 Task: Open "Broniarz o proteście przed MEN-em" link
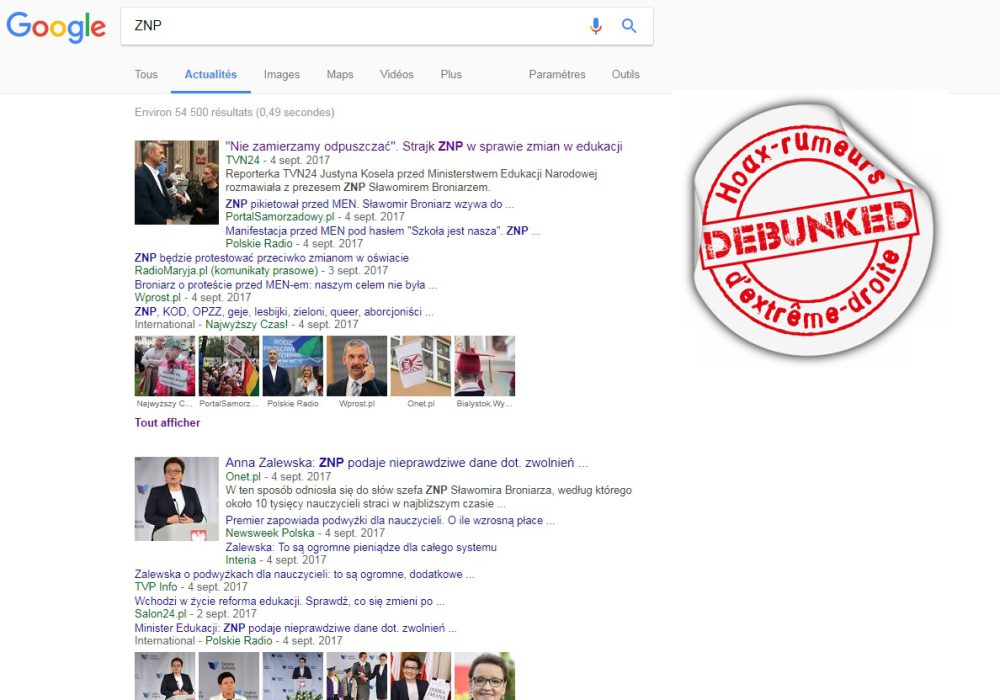point(286,284)
